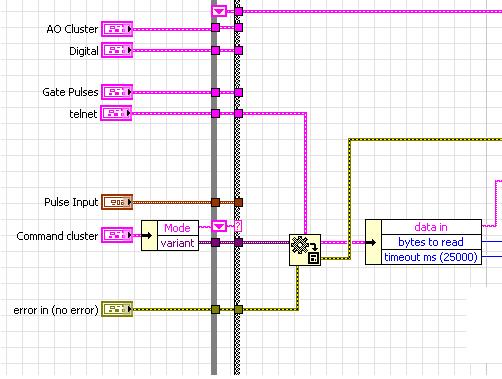
Task: Open the Mode enum dropdown on case structure
Action: click(219, 227)
